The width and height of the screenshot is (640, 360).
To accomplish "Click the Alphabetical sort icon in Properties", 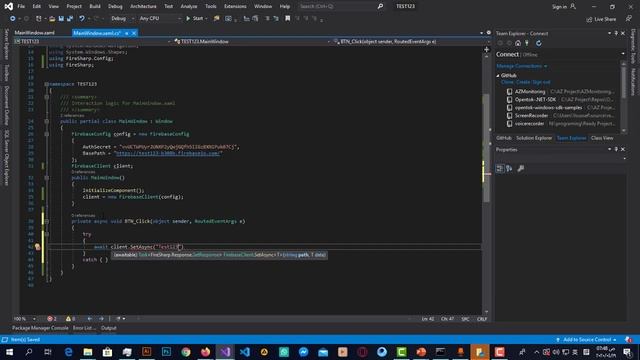I will [x=509, y=169].
